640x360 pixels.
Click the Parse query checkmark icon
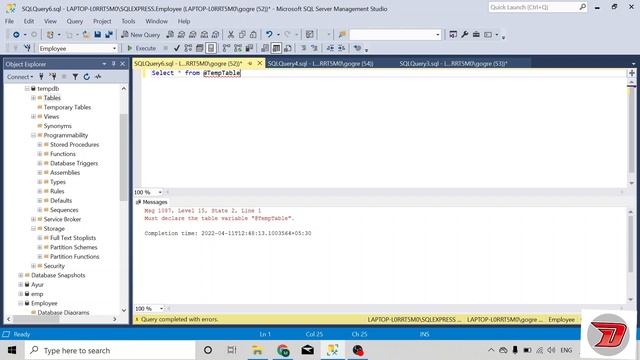coord(177,48)
